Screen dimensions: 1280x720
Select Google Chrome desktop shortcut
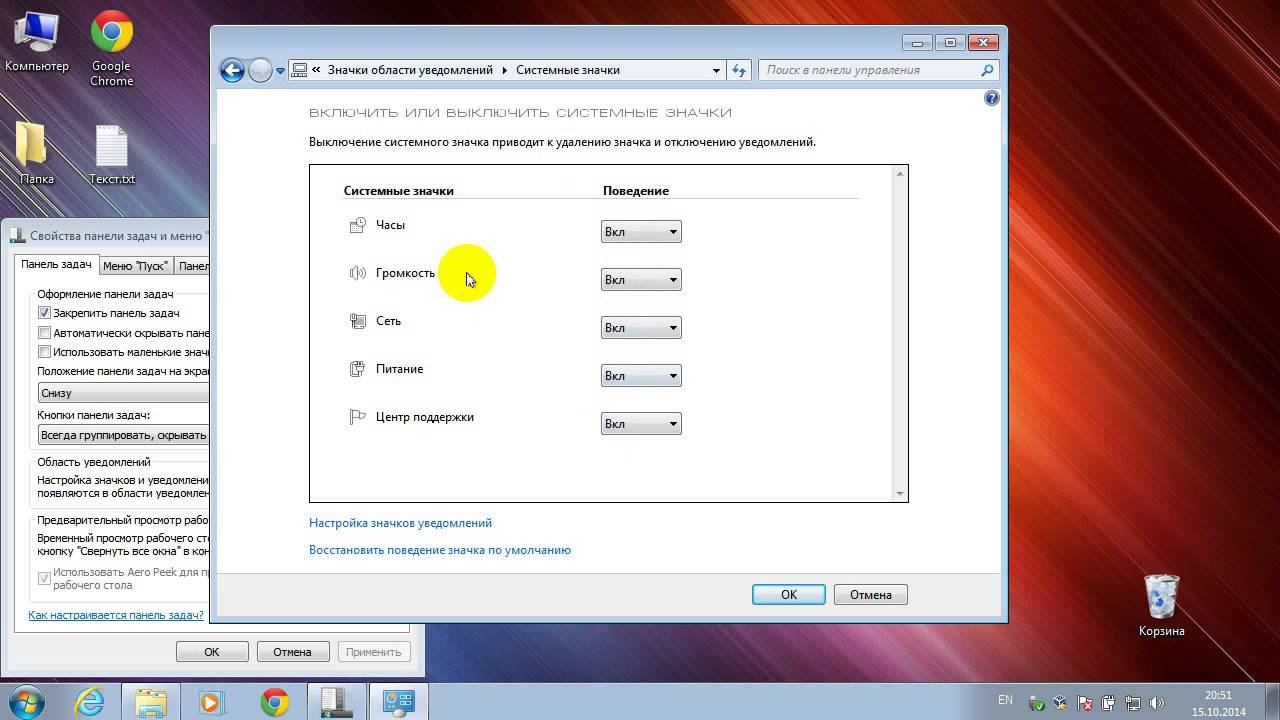coord(111,48)
